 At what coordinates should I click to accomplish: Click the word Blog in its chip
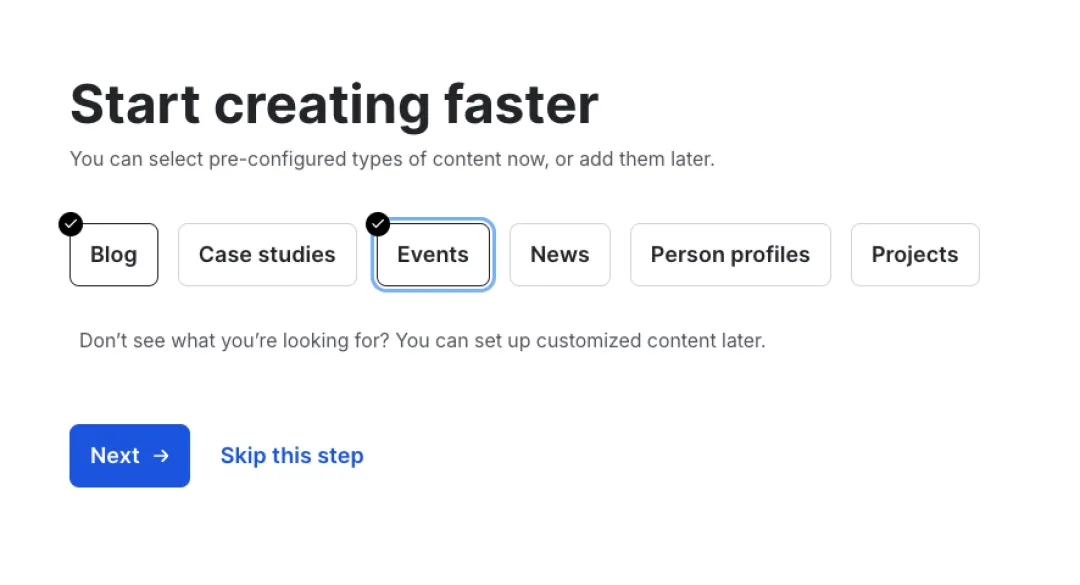(x=114, y=255)
